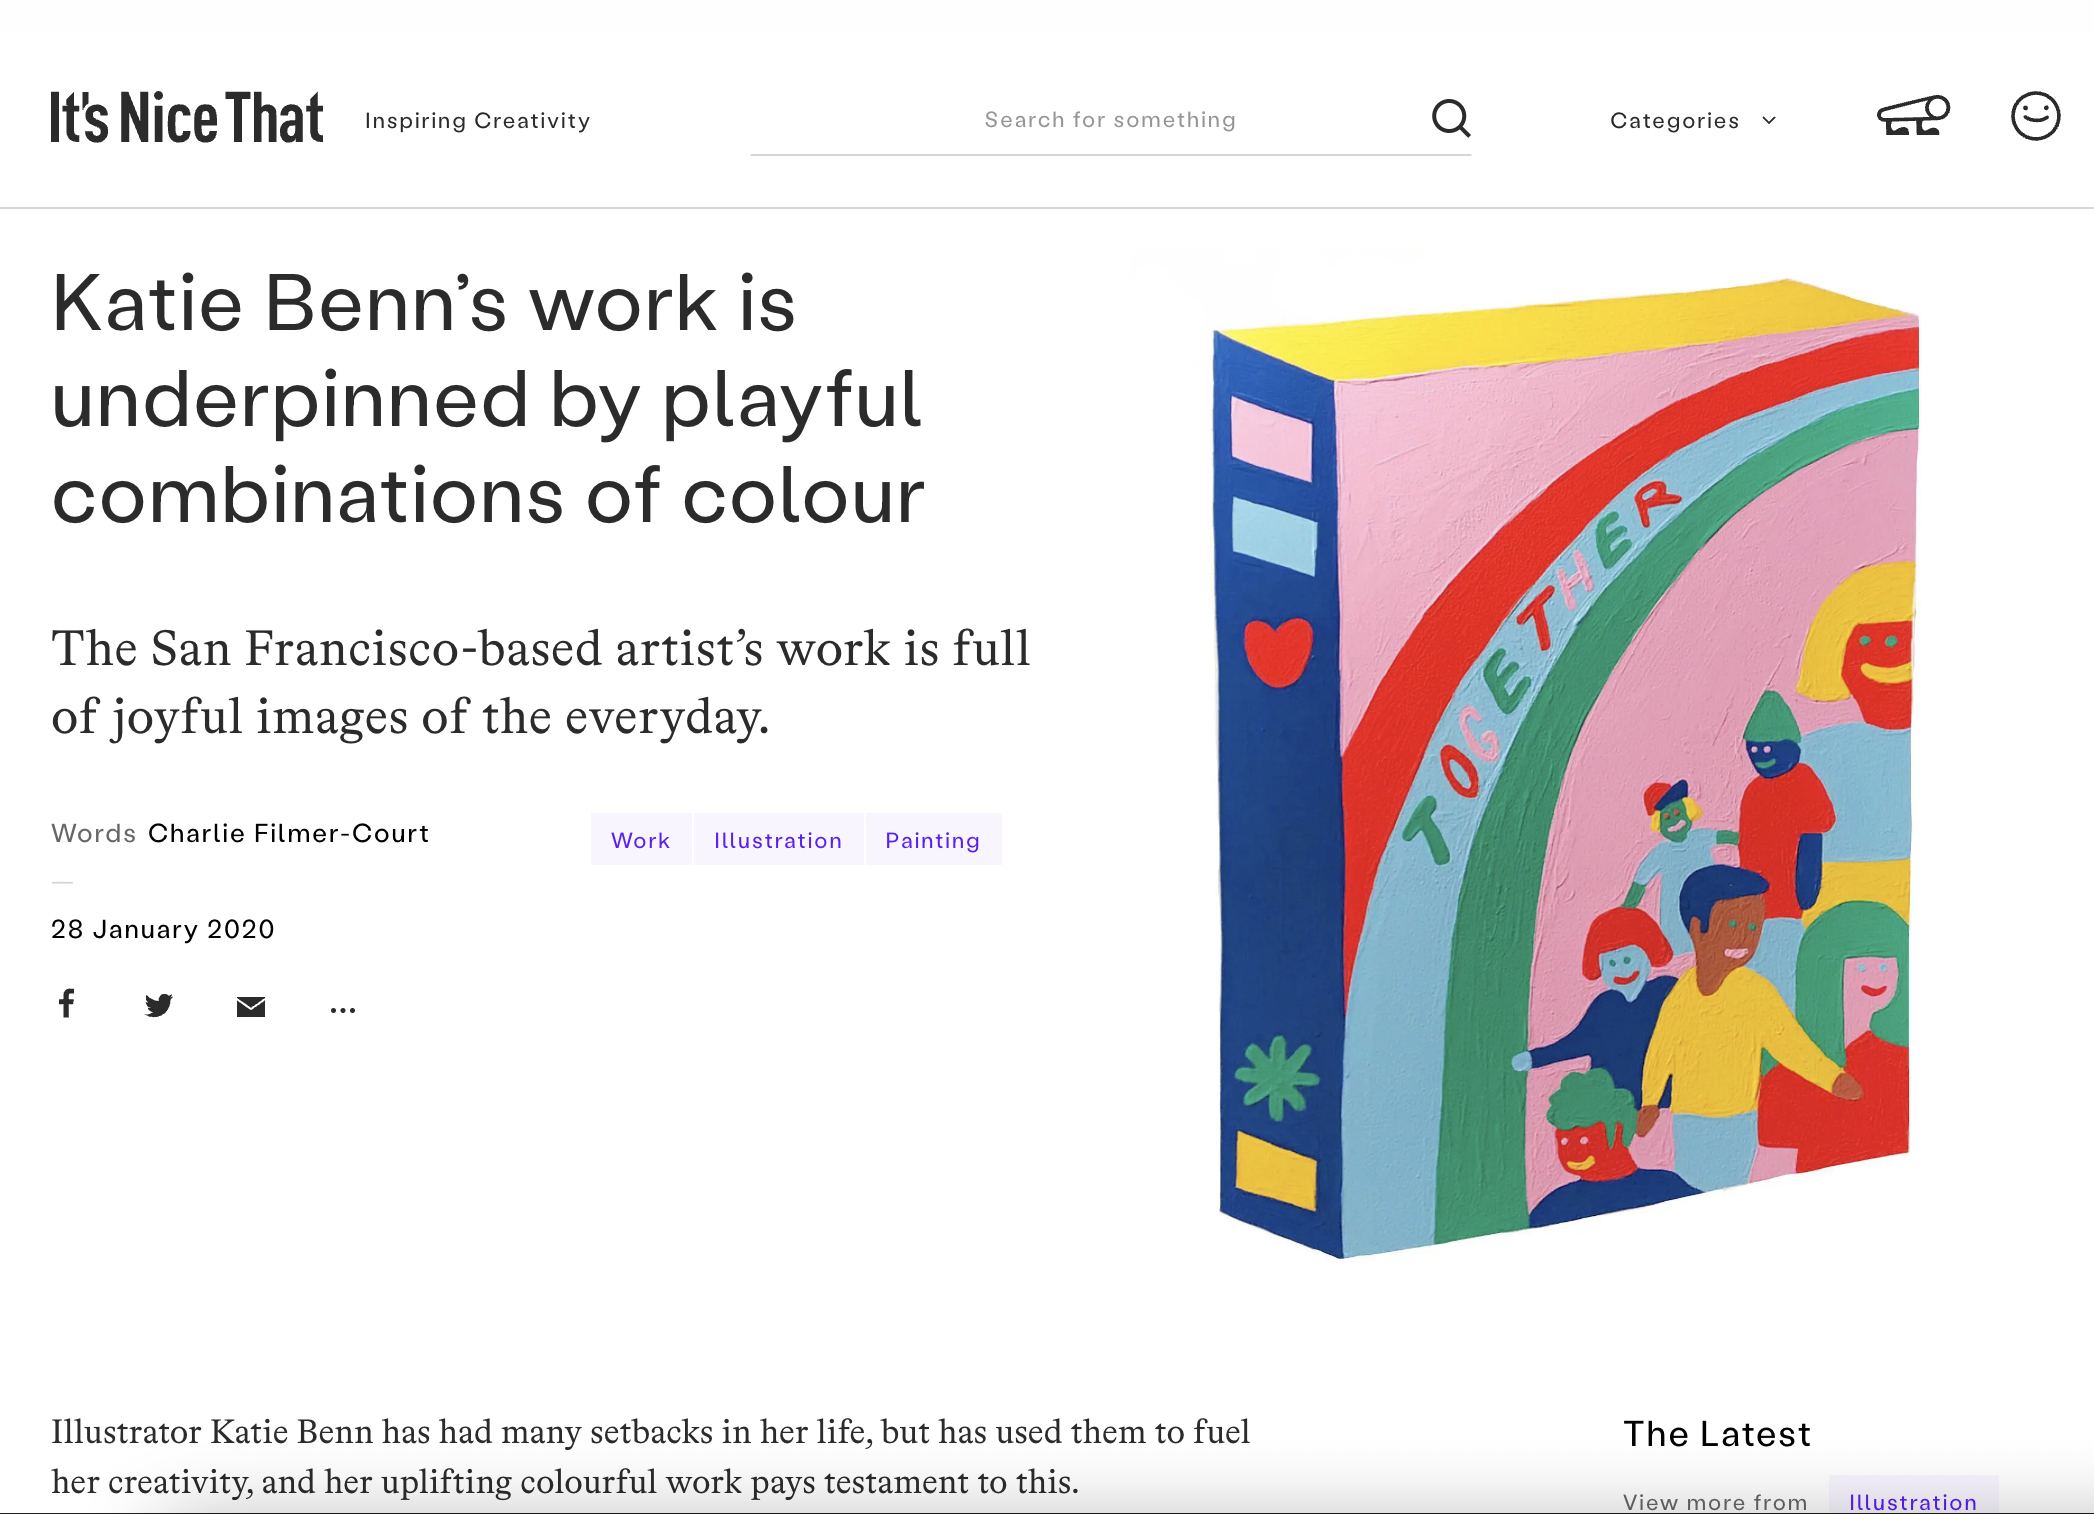This screenshot has height=1514, width=2094.
Task: Open author Charlie Filmer-Court's page
Action: click(288, 833)
